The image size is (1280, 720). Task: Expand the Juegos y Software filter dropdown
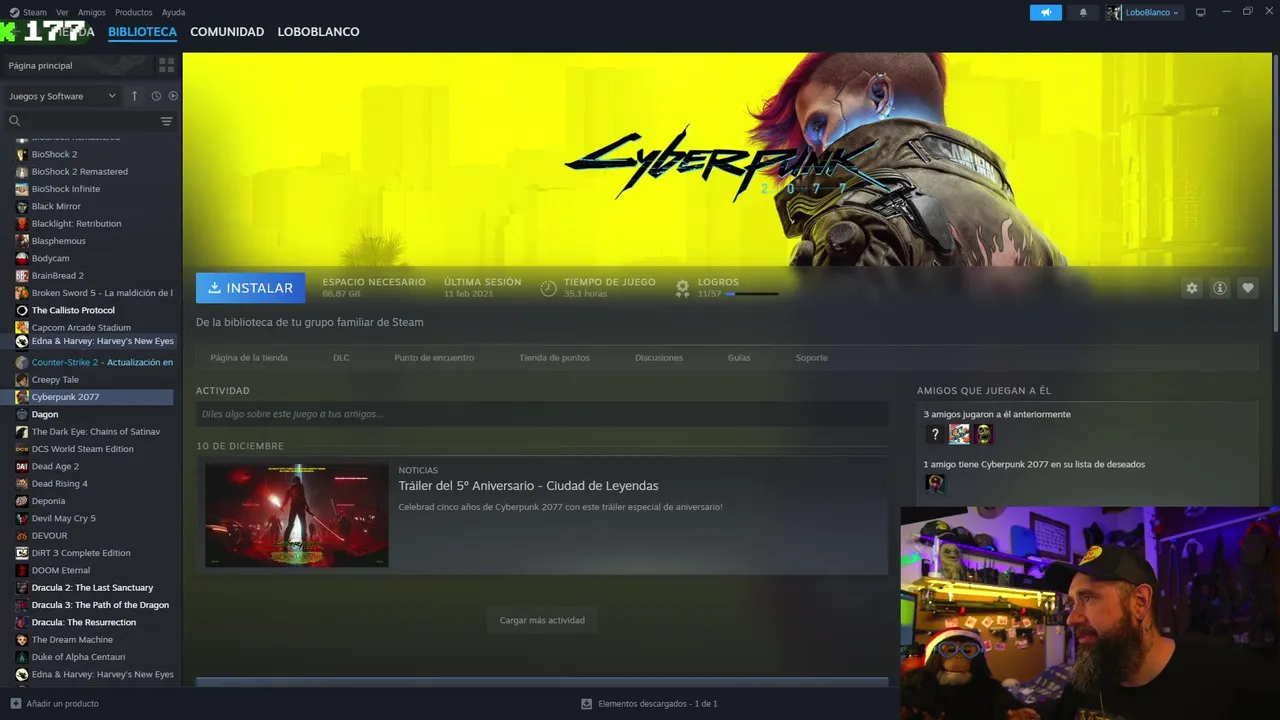point(62,96)
